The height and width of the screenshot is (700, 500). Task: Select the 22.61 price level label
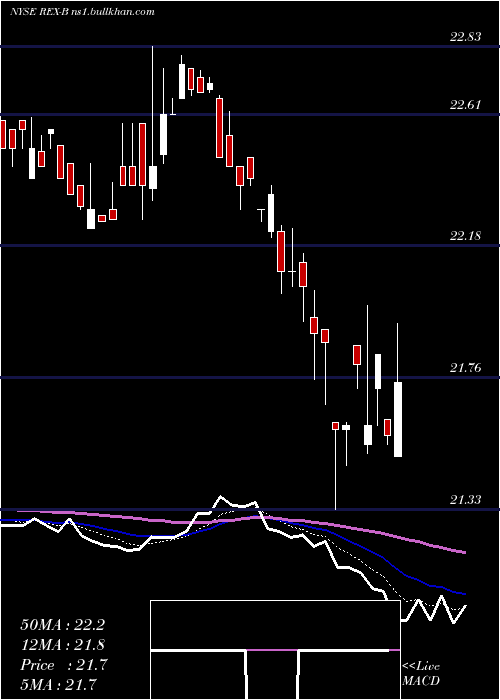466,105
